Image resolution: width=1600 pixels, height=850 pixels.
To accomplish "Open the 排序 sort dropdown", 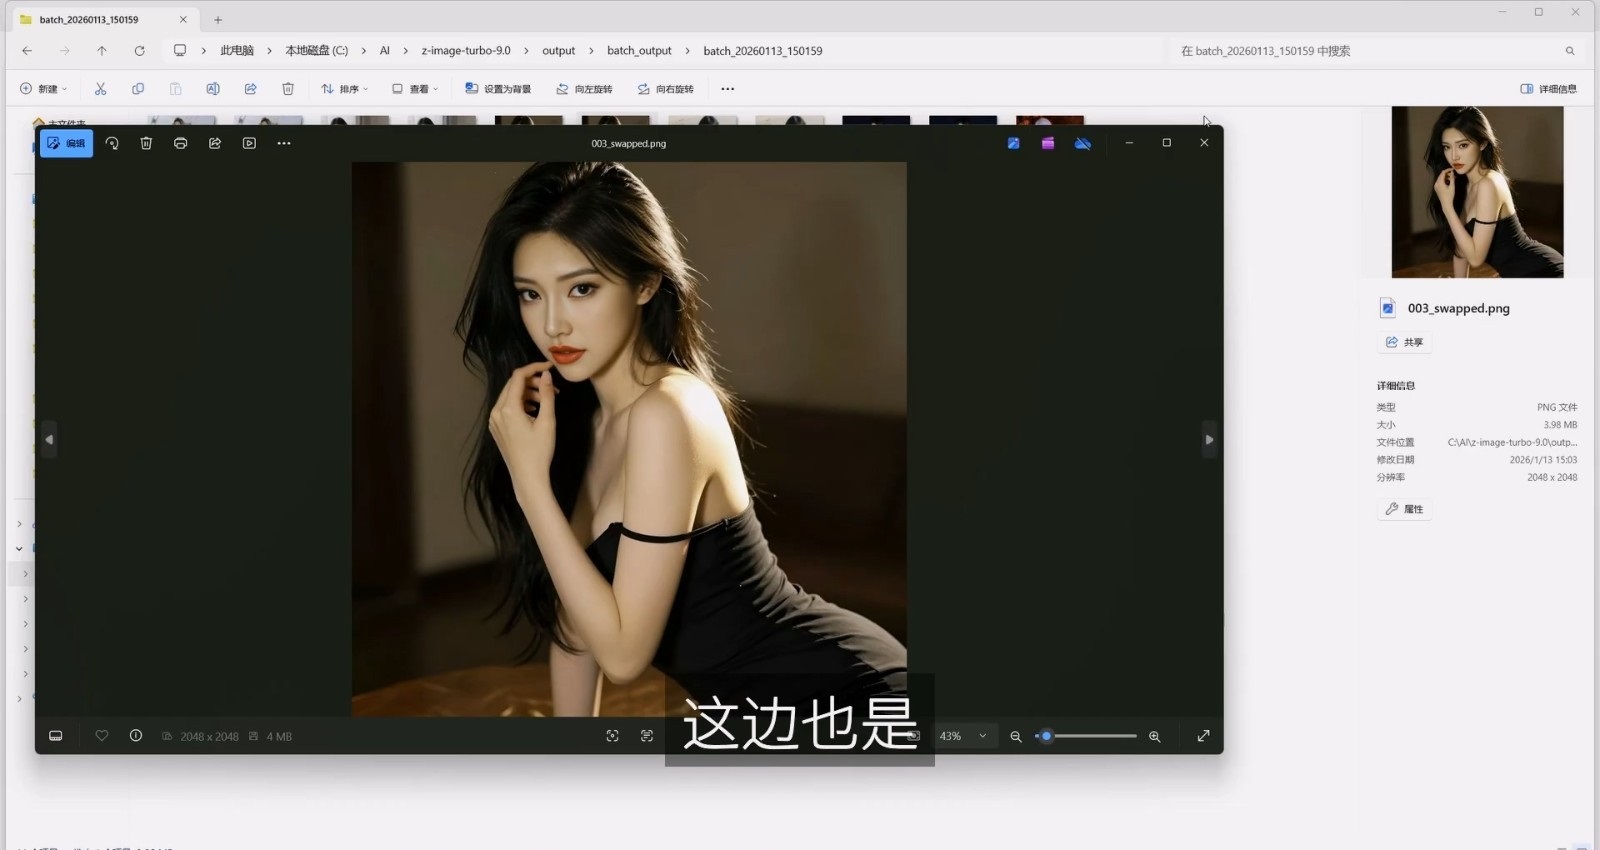I will pos(345,89).
